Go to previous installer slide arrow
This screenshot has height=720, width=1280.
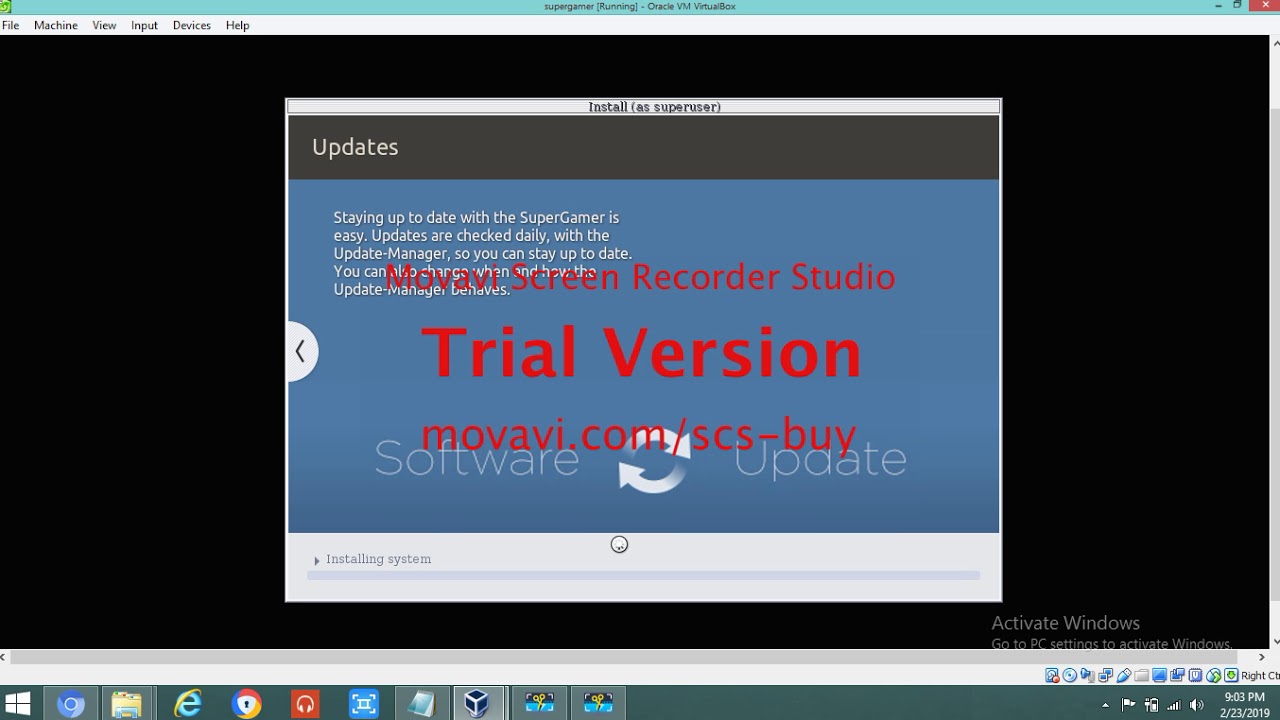(301, 351)
